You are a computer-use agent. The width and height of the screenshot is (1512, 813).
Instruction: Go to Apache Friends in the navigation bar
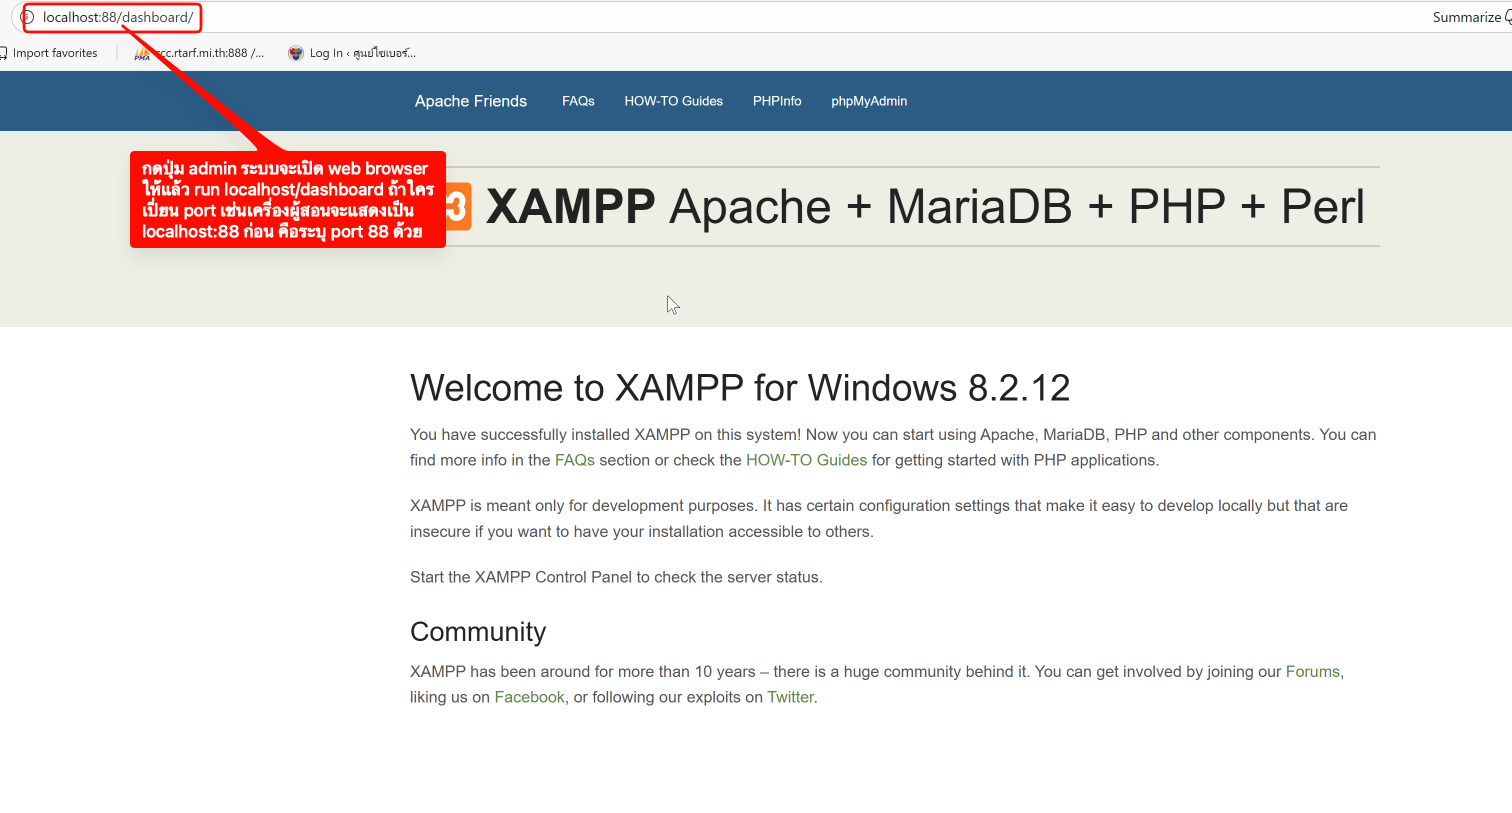pos(470,101)
